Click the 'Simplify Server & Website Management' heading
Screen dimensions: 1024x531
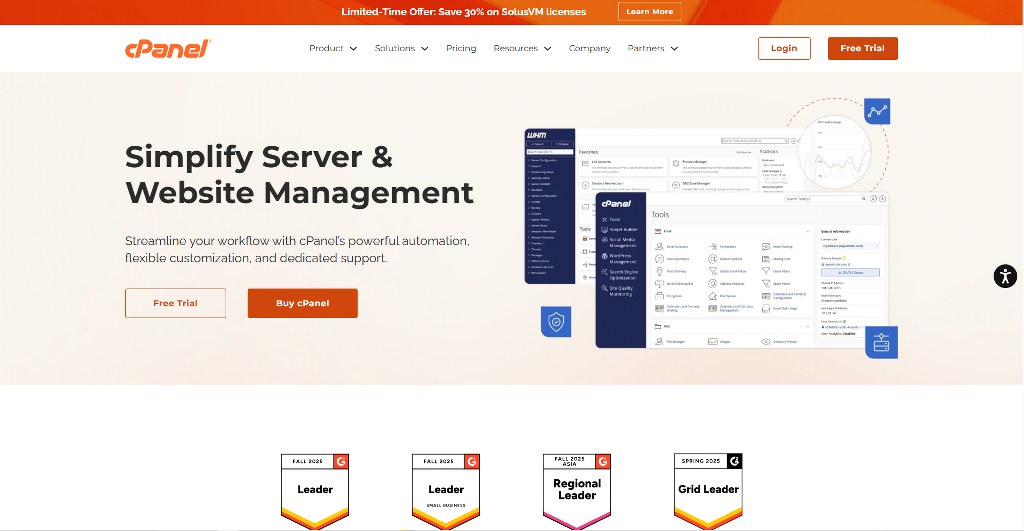pyautogui.click(x=299, y=174)
